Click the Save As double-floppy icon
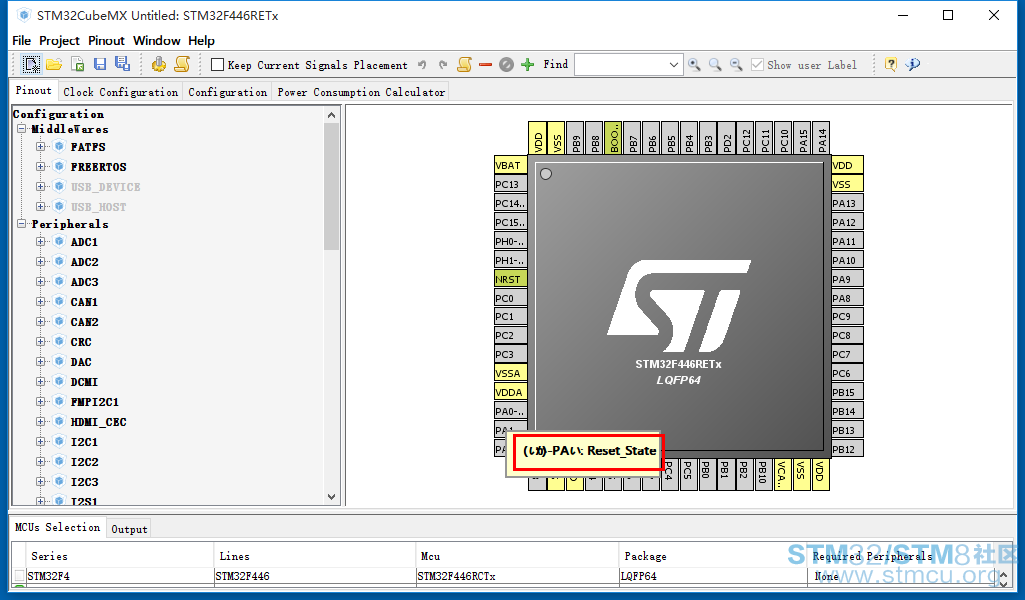1025x600 pixels. point(122,63)
